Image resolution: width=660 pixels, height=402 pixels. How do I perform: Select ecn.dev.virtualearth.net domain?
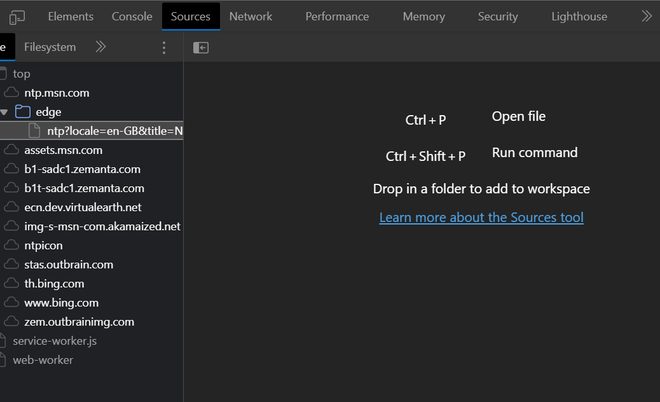(83, 207)
